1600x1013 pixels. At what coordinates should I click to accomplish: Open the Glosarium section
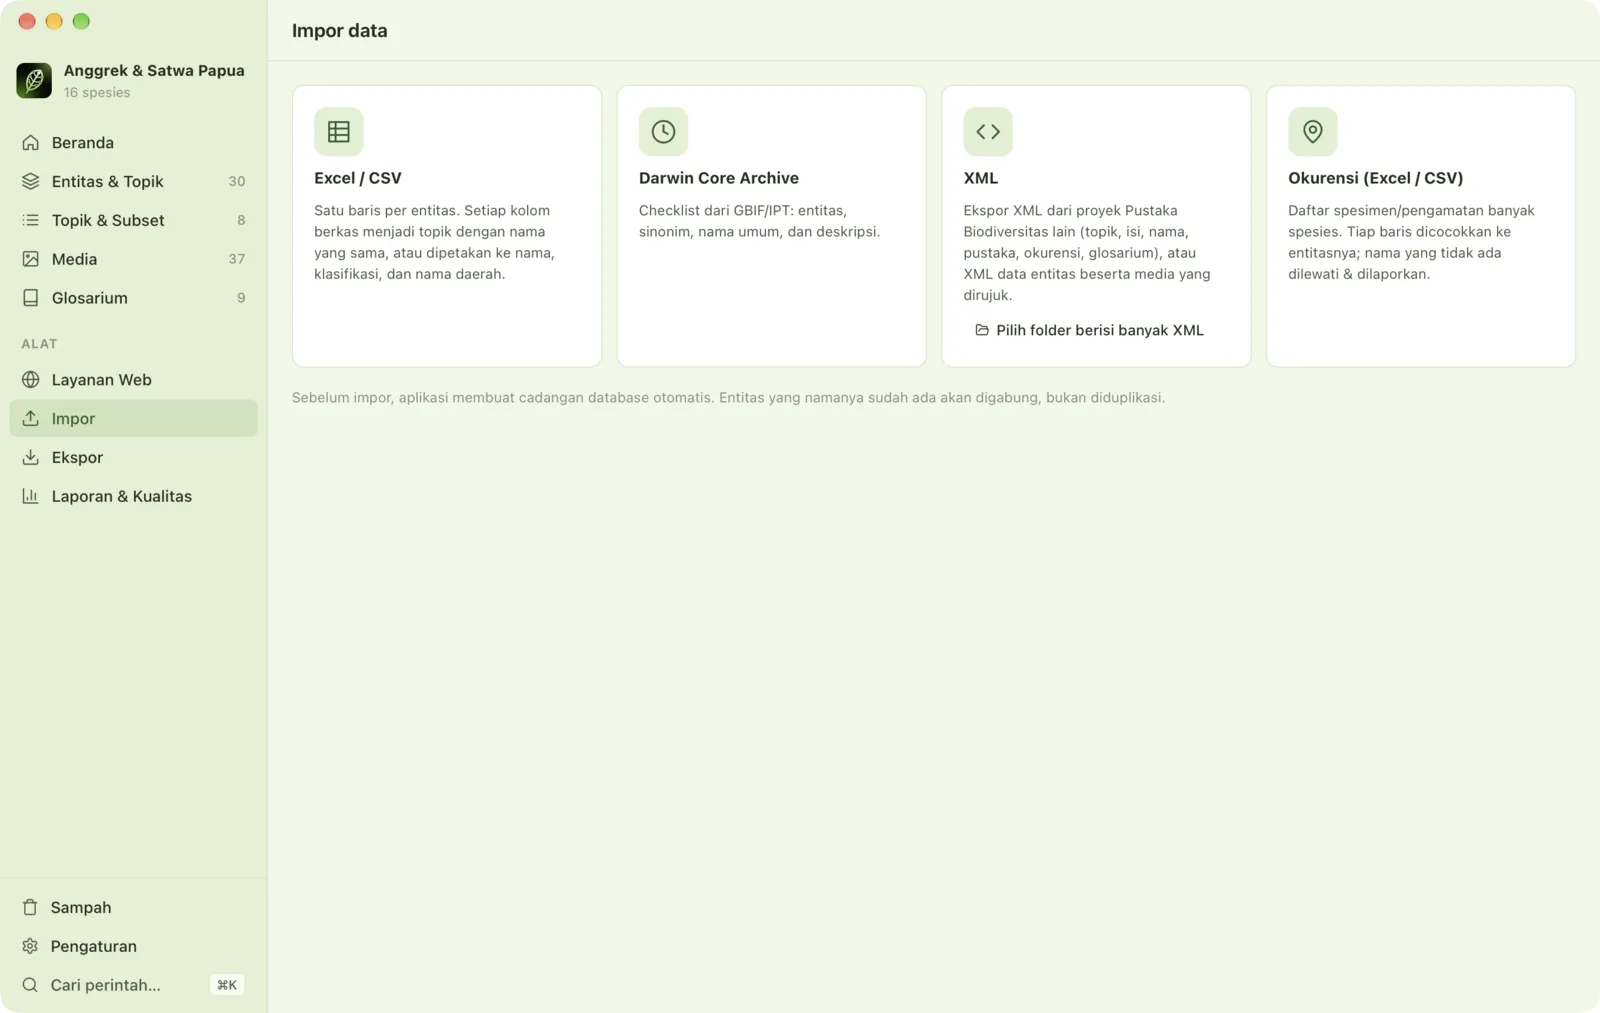(134, 298)
